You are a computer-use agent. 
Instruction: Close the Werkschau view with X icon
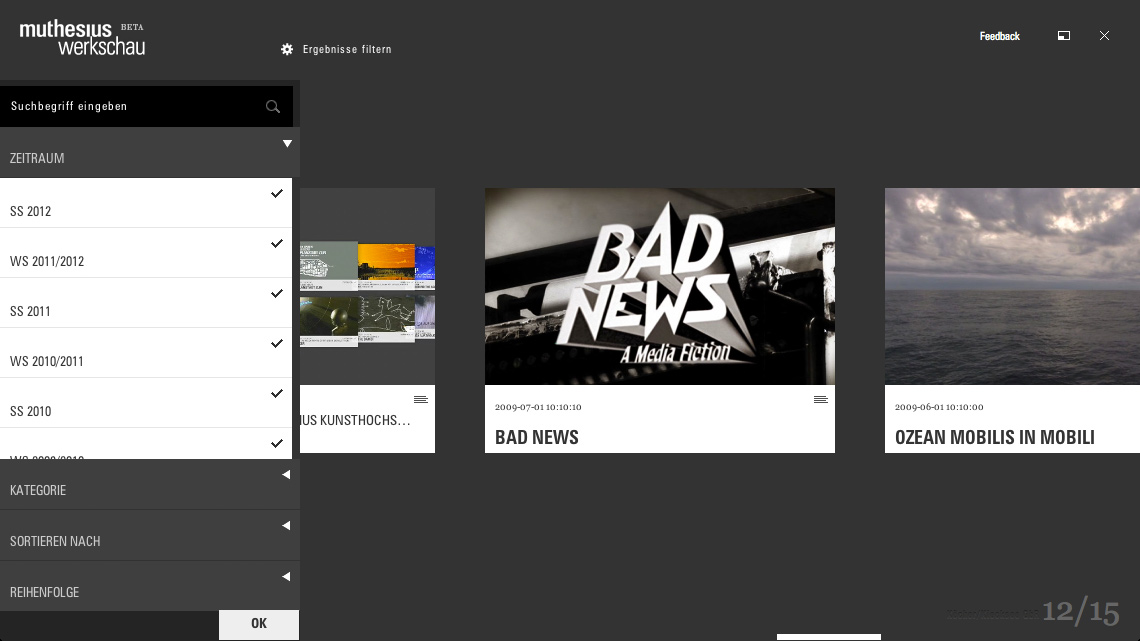(x=1104, y=36)
